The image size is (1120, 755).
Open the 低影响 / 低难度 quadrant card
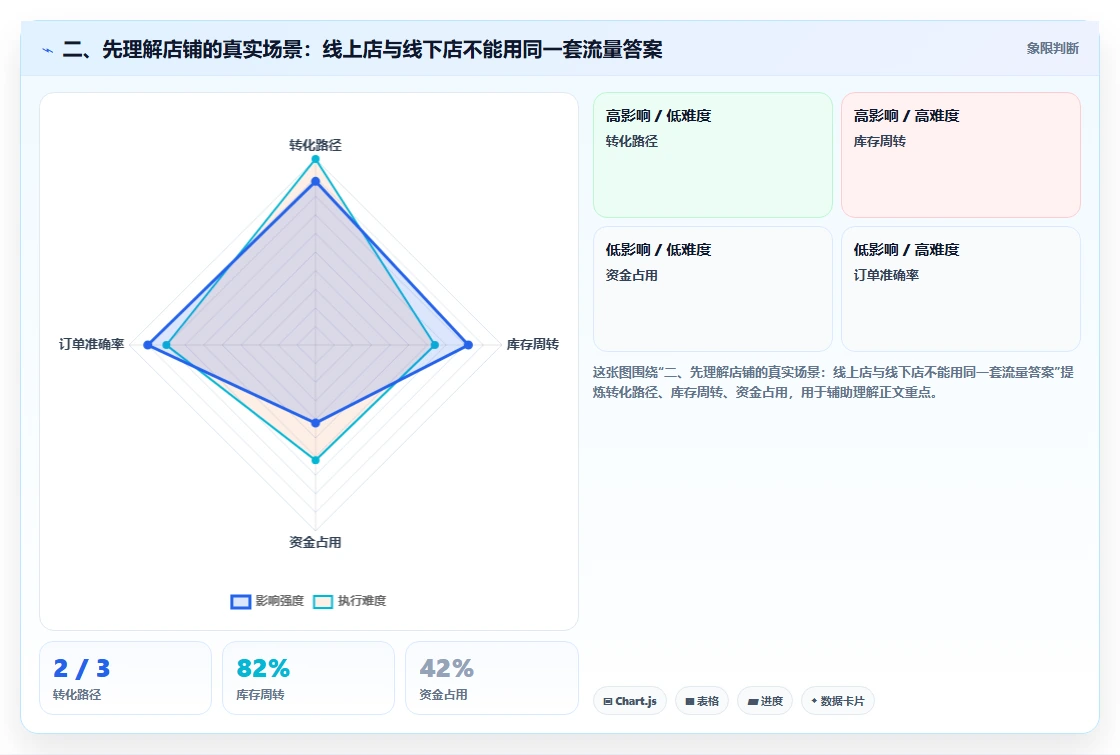[x=713, y=289]
